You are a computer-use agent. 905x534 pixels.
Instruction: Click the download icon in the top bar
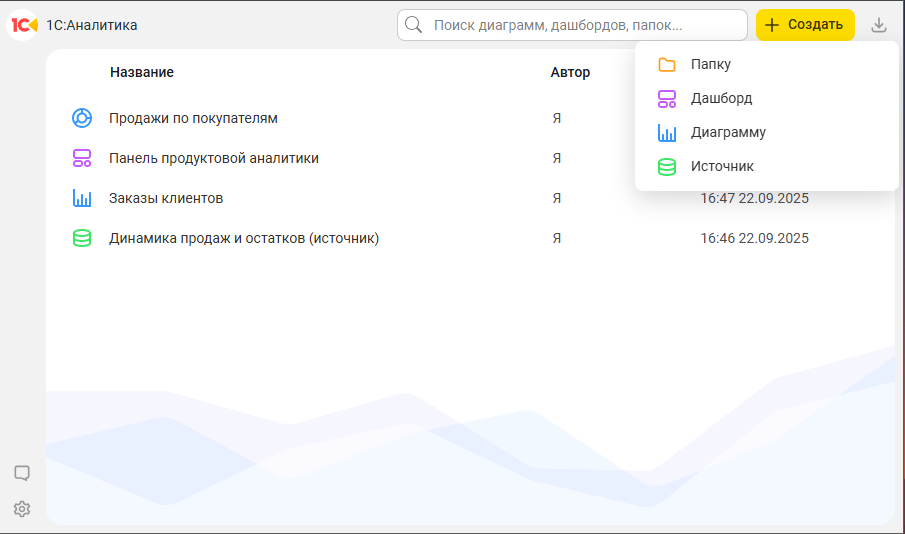(x=879, y=25)
